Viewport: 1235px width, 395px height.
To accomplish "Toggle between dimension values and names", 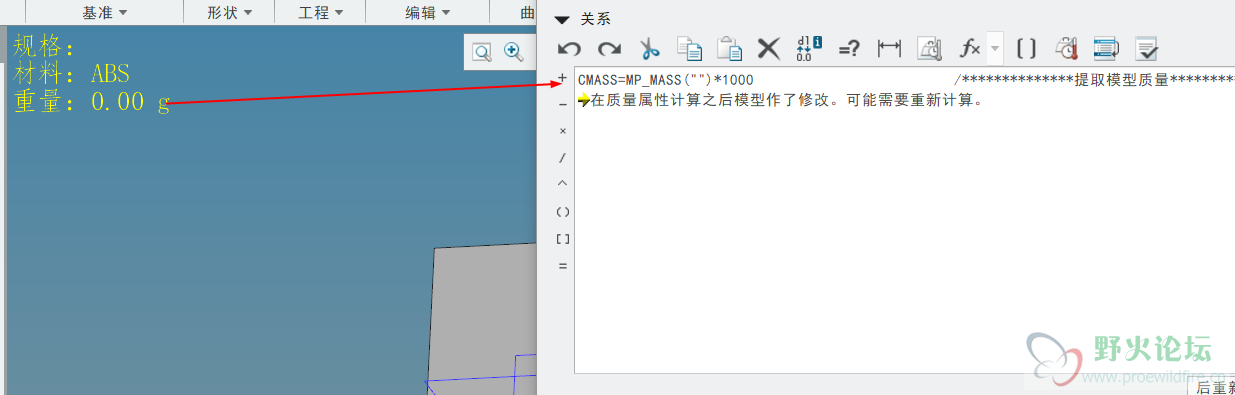I will 809,48.
